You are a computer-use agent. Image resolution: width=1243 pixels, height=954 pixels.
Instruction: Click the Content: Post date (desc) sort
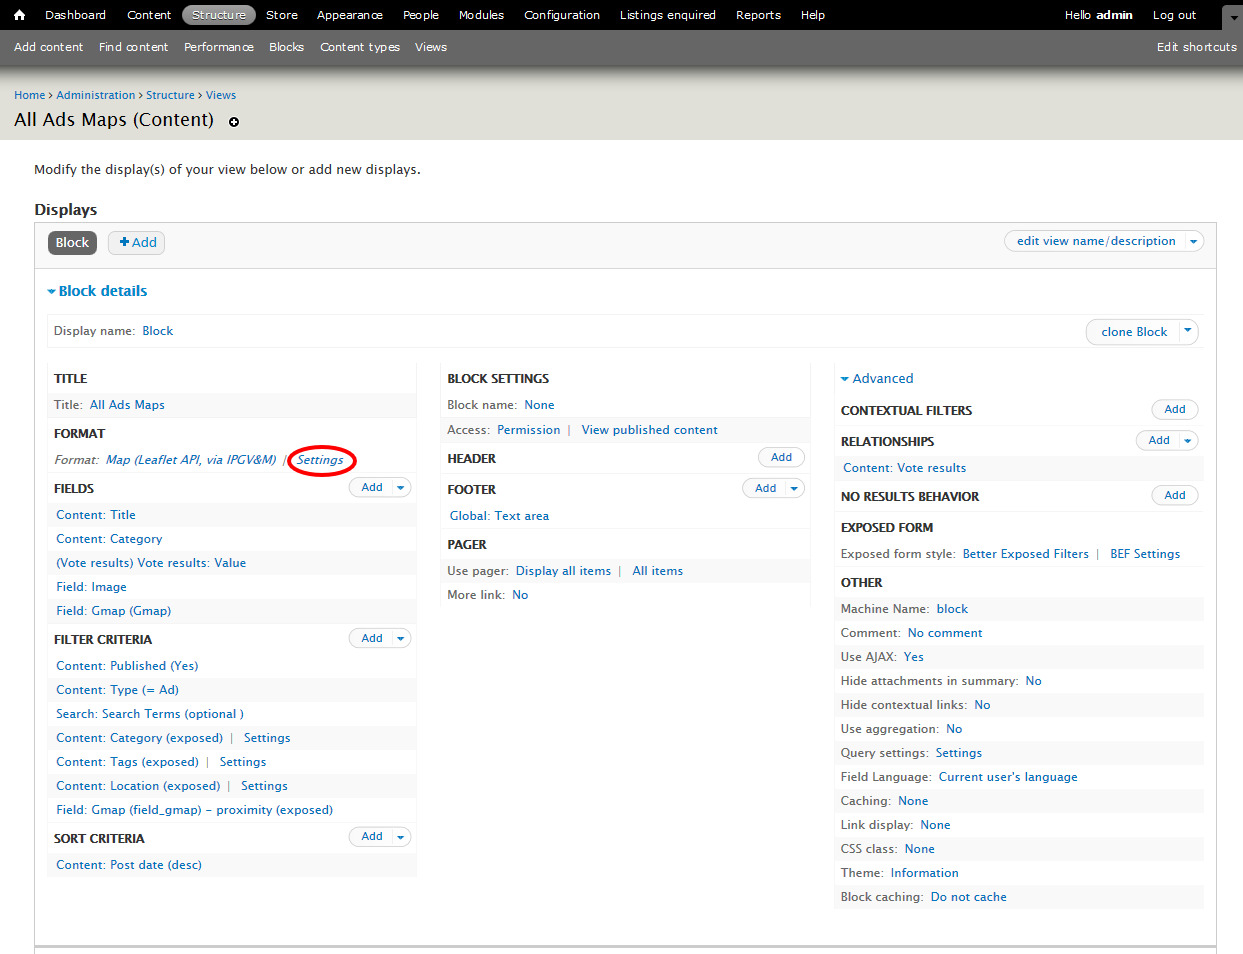pyautogui.click(x=129, y=865)
